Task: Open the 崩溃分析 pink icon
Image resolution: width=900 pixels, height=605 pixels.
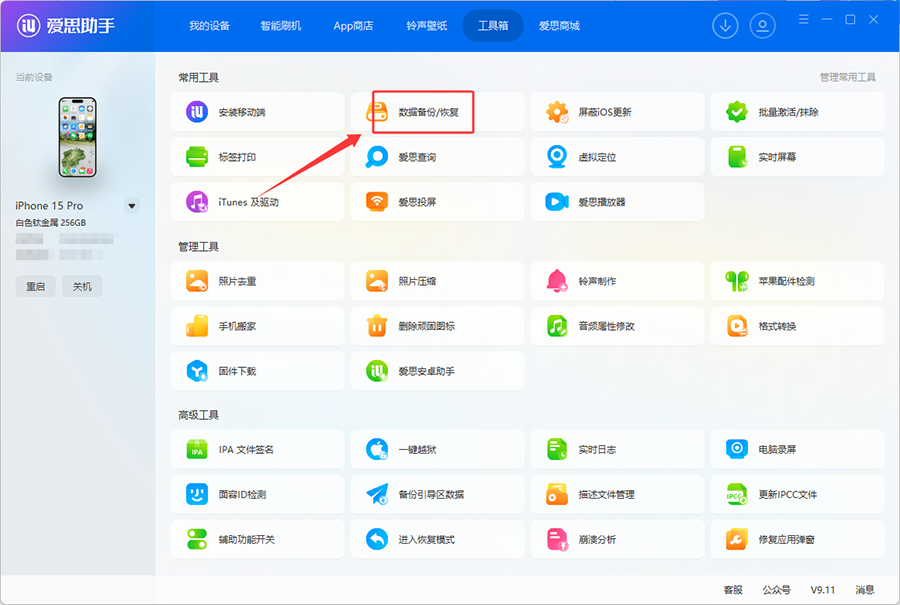Action: click(557, 539)
